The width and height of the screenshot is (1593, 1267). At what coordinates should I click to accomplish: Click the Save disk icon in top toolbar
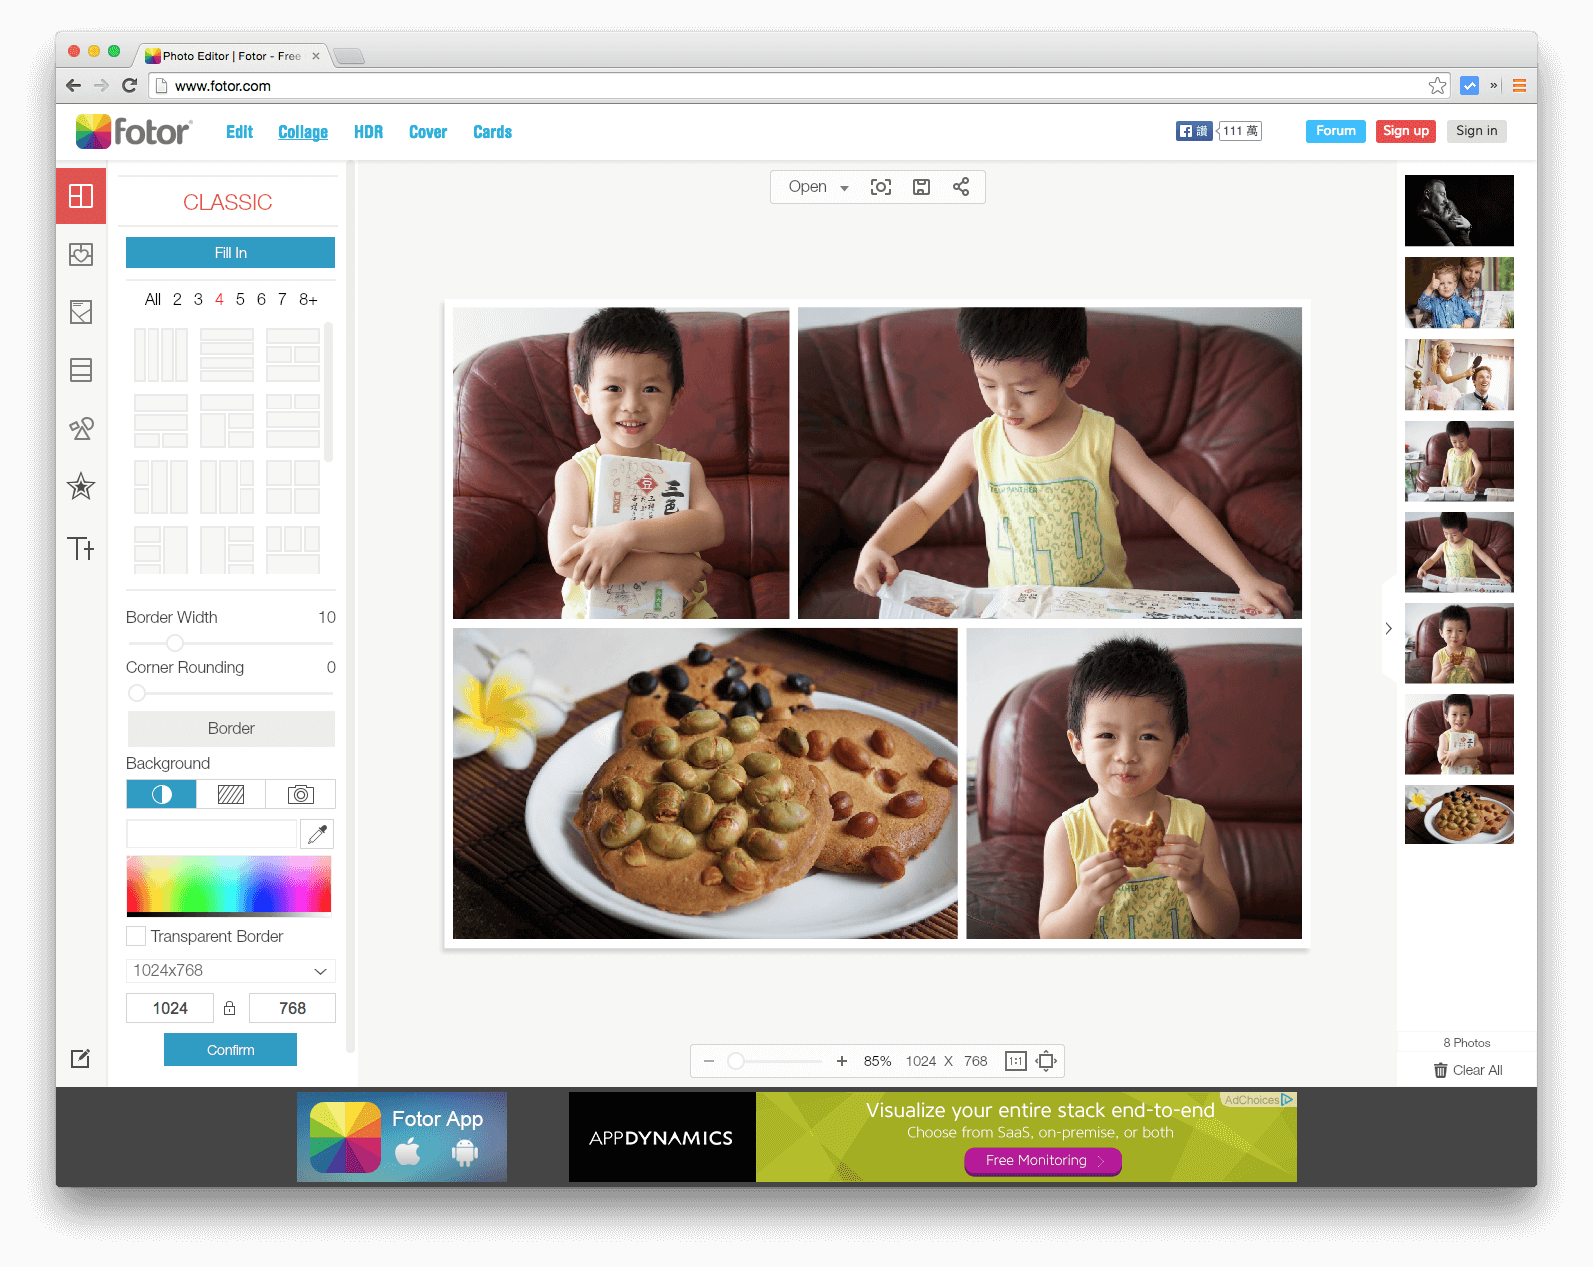(921, 187)
